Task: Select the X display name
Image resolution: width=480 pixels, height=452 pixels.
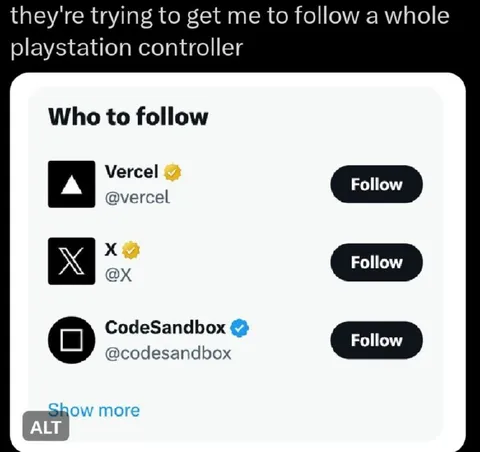Action: 111,249
